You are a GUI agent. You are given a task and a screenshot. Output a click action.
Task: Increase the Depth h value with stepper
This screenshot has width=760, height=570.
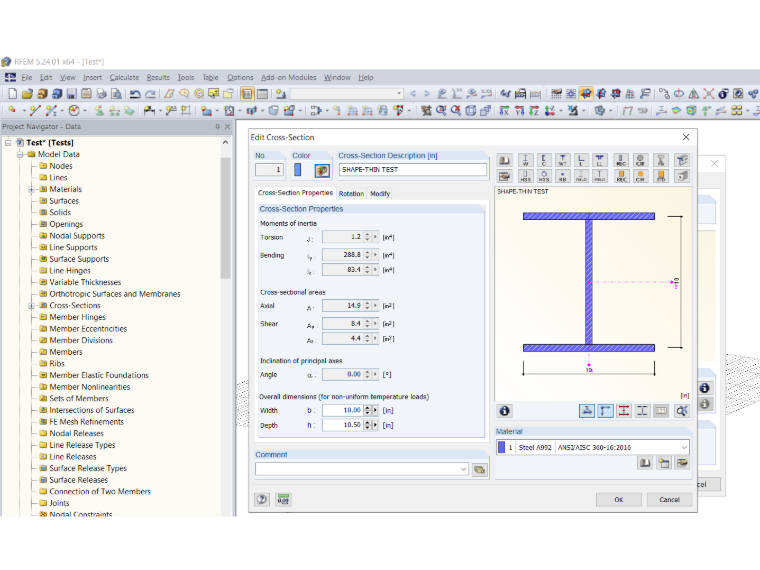(x=367, y=423)
